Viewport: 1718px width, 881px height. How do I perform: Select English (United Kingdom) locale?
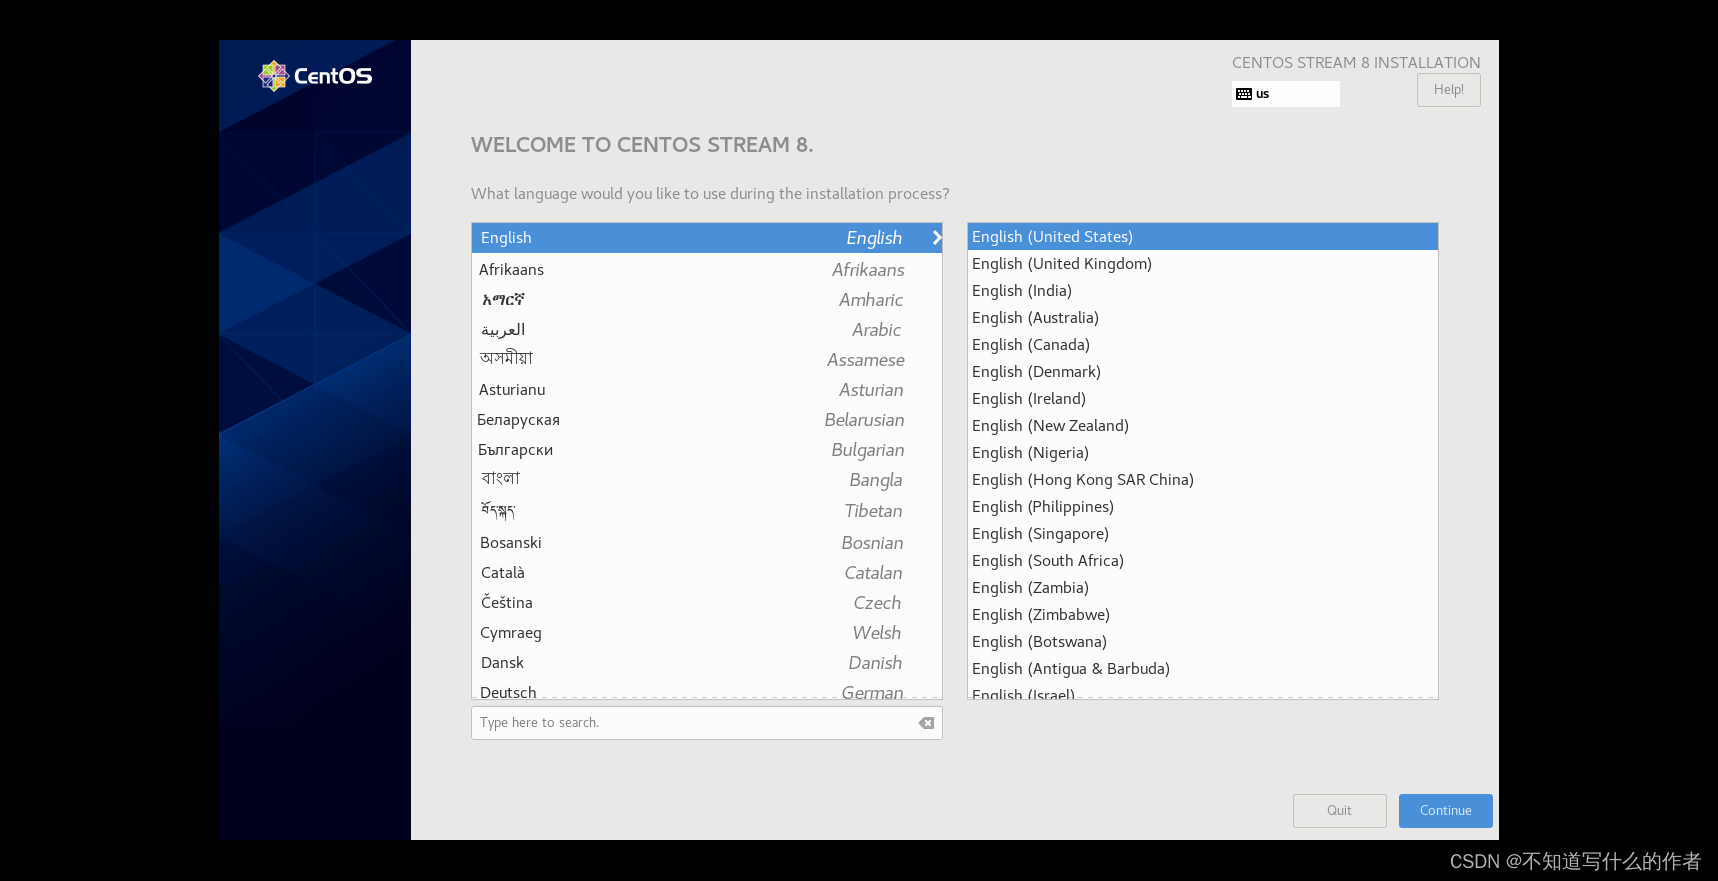[1202, 264]
